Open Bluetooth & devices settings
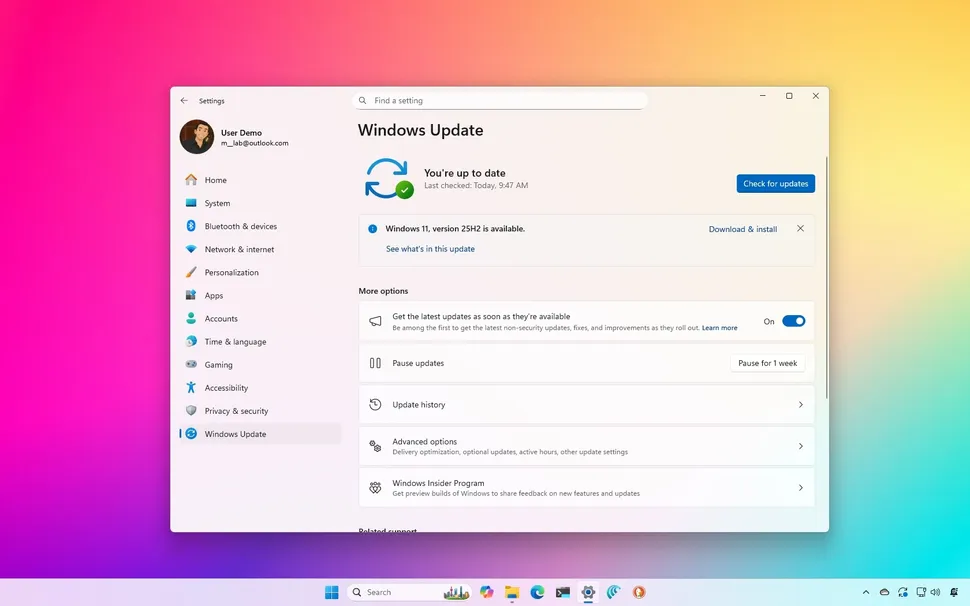Screen dimensions: 970x606 click(238, 226)
